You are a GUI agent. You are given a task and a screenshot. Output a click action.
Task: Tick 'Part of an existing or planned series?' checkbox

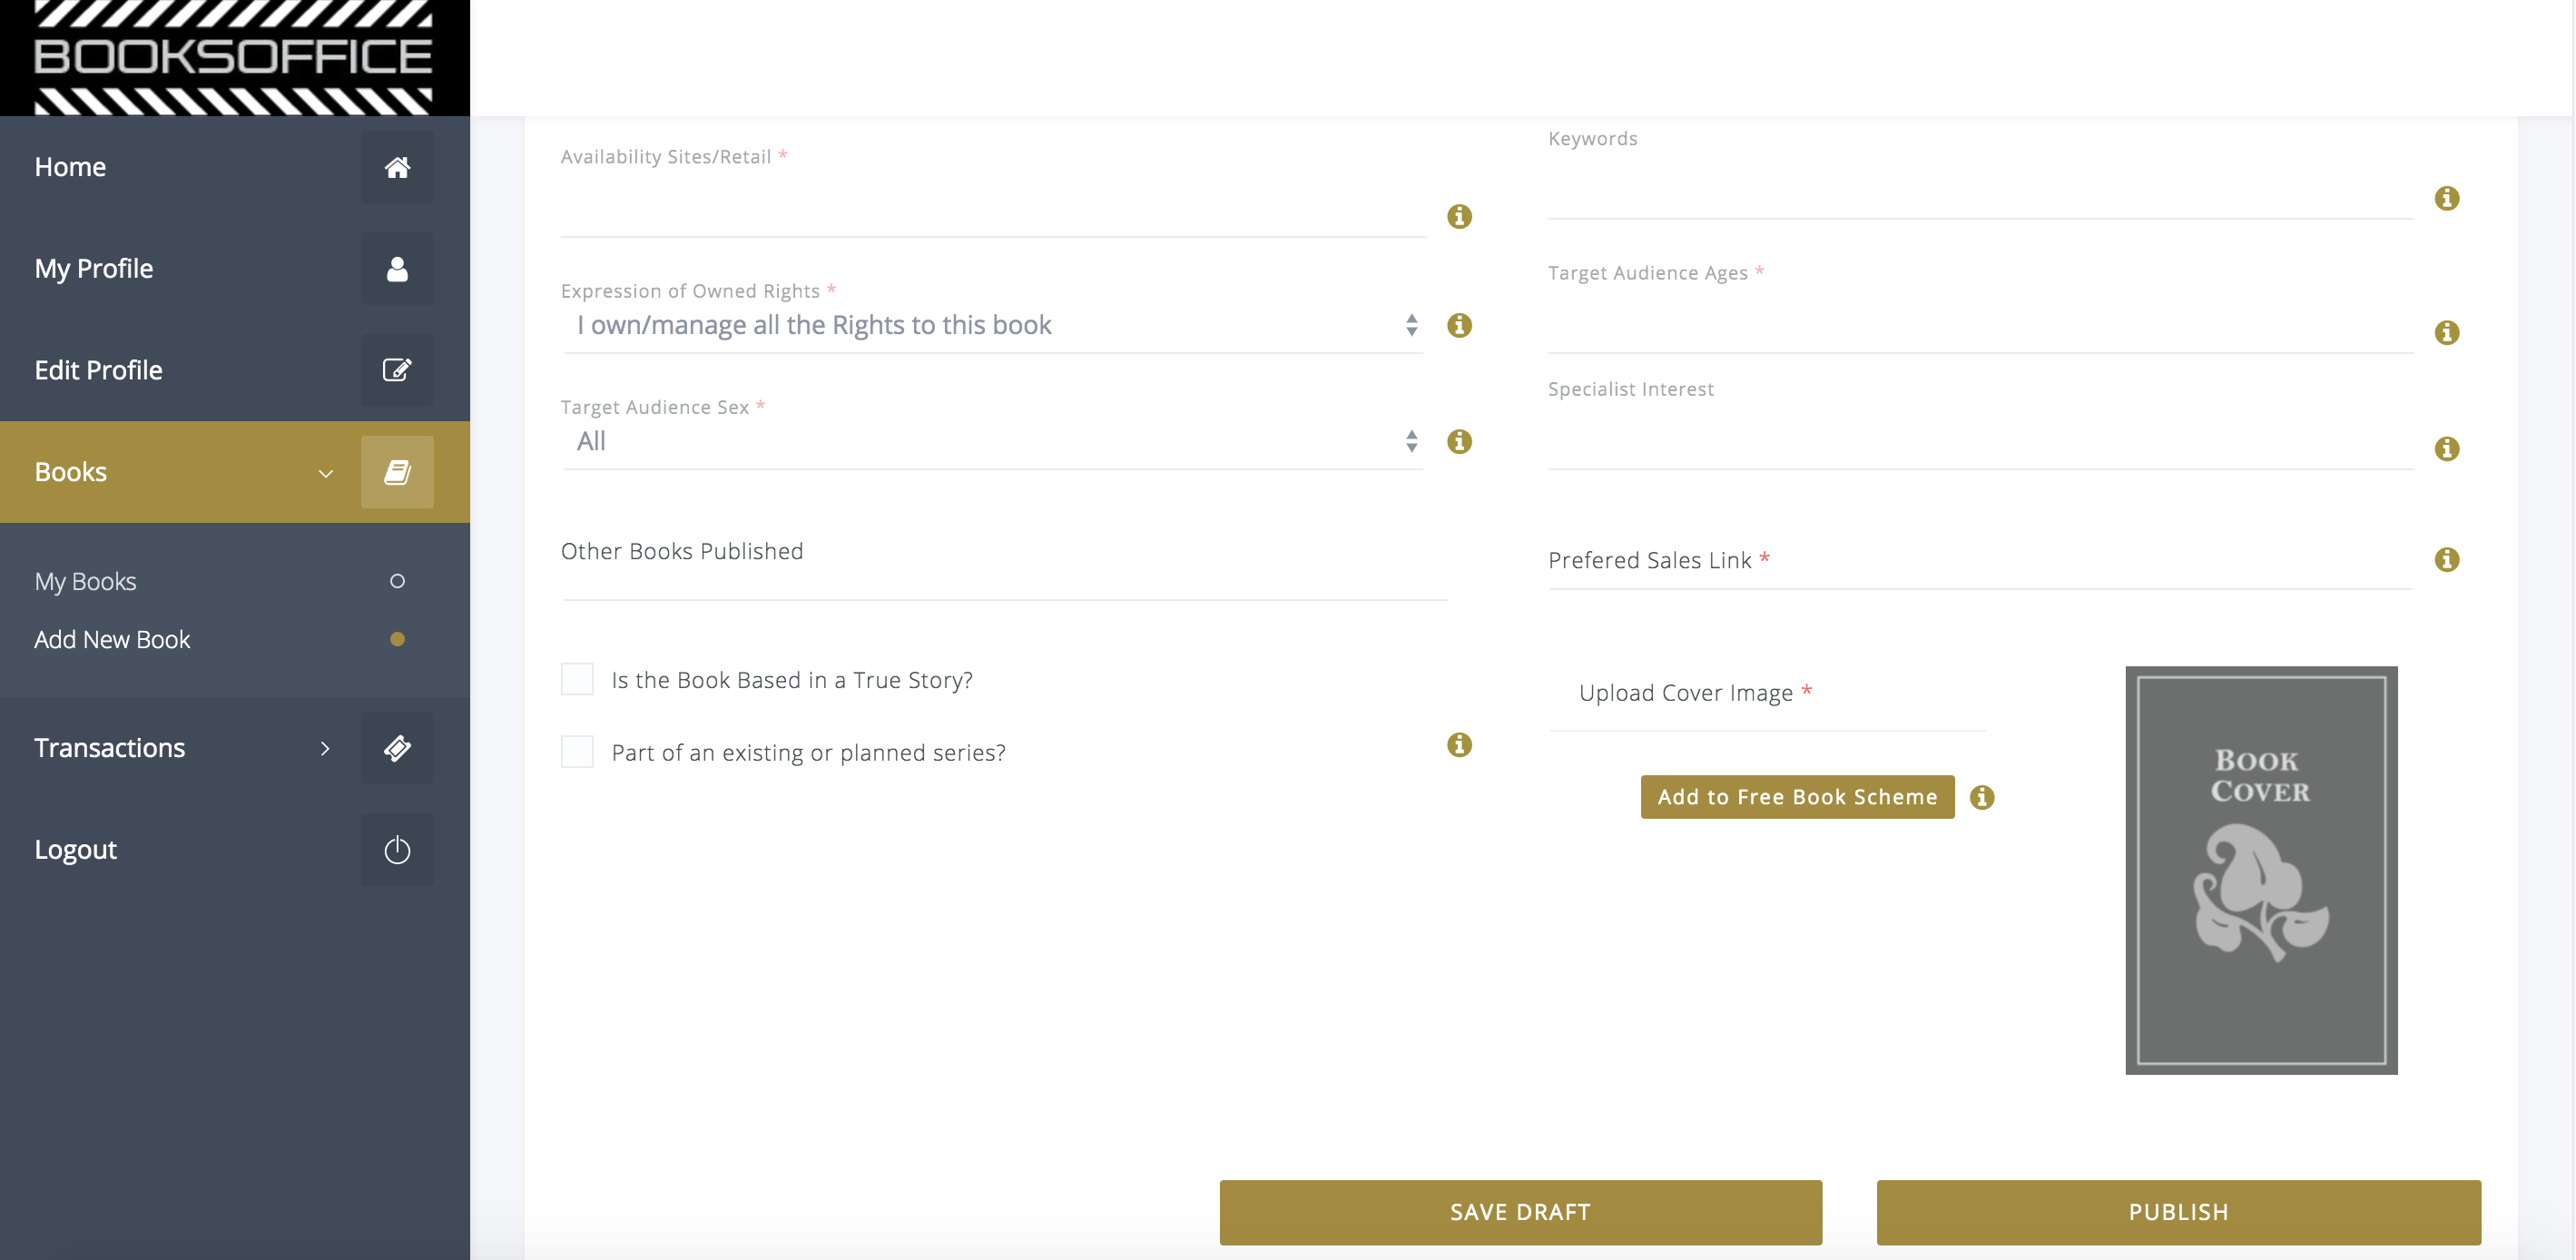tap(577, 751)
